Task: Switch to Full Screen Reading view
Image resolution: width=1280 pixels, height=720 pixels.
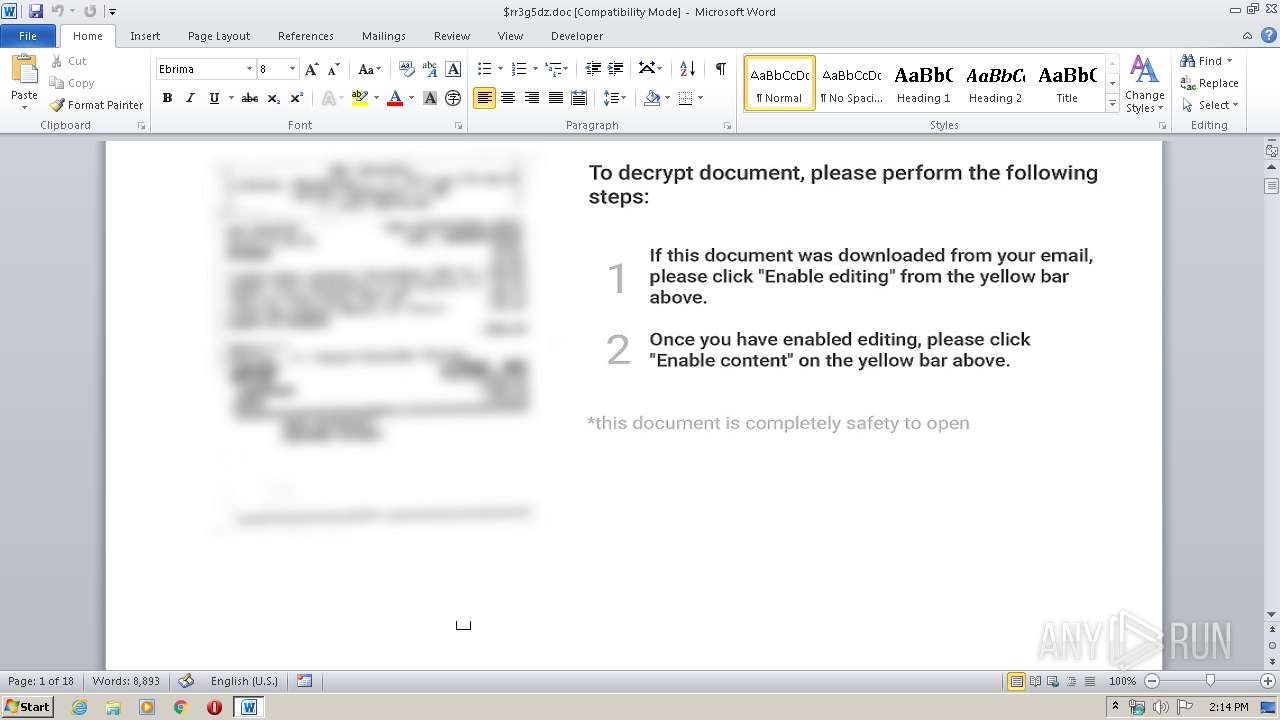Action: (1034, 681)
